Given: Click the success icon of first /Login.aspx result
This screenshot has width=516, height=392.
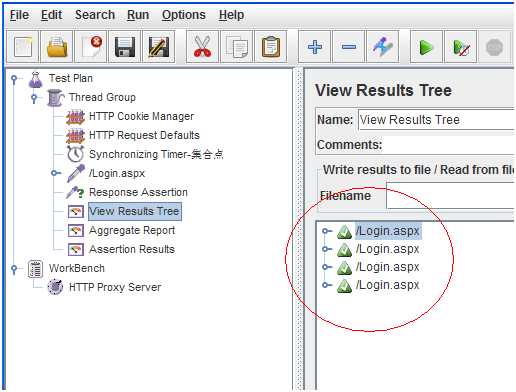Looking at the screenshot, I should tap(344, 231).
